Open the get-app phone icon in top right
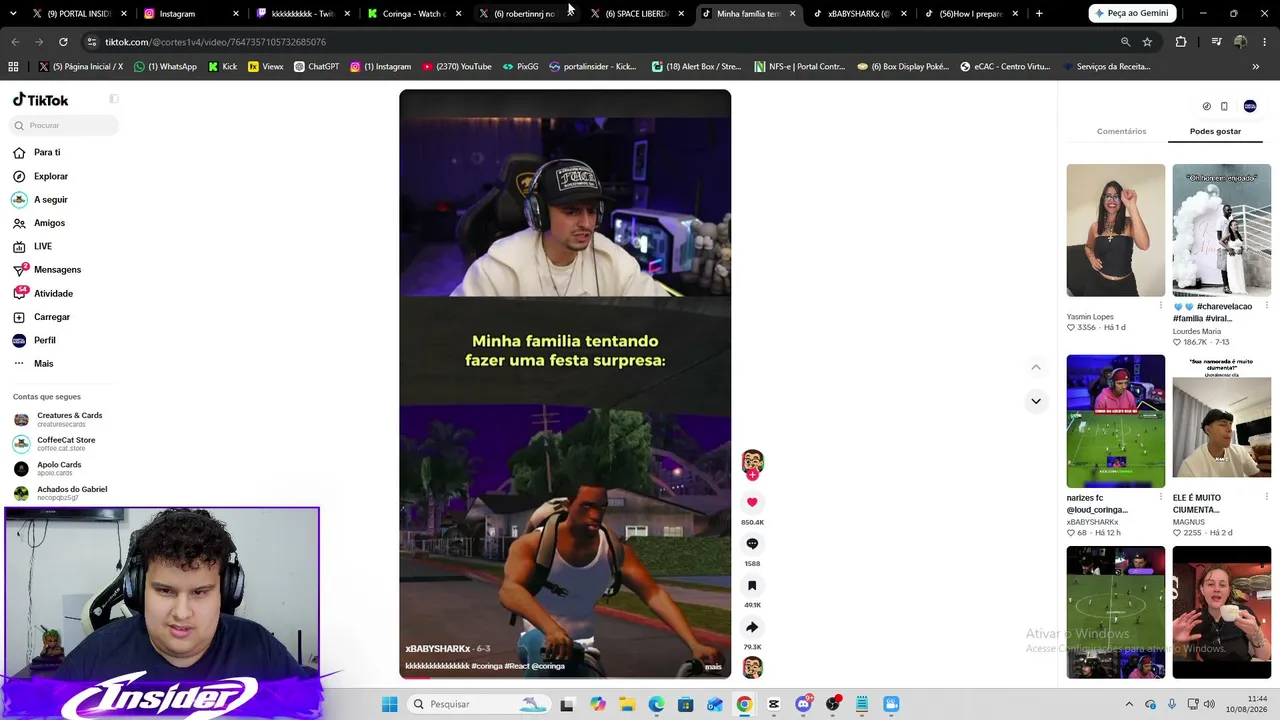The image size is (1280, 720). point(1224,106)
